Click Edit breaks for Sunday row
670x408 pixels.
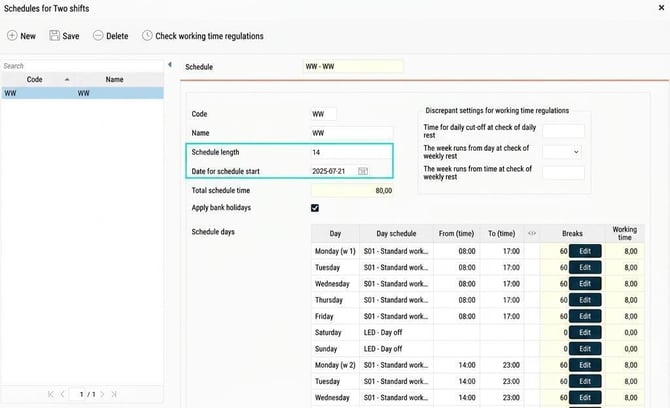click(585, 349)
